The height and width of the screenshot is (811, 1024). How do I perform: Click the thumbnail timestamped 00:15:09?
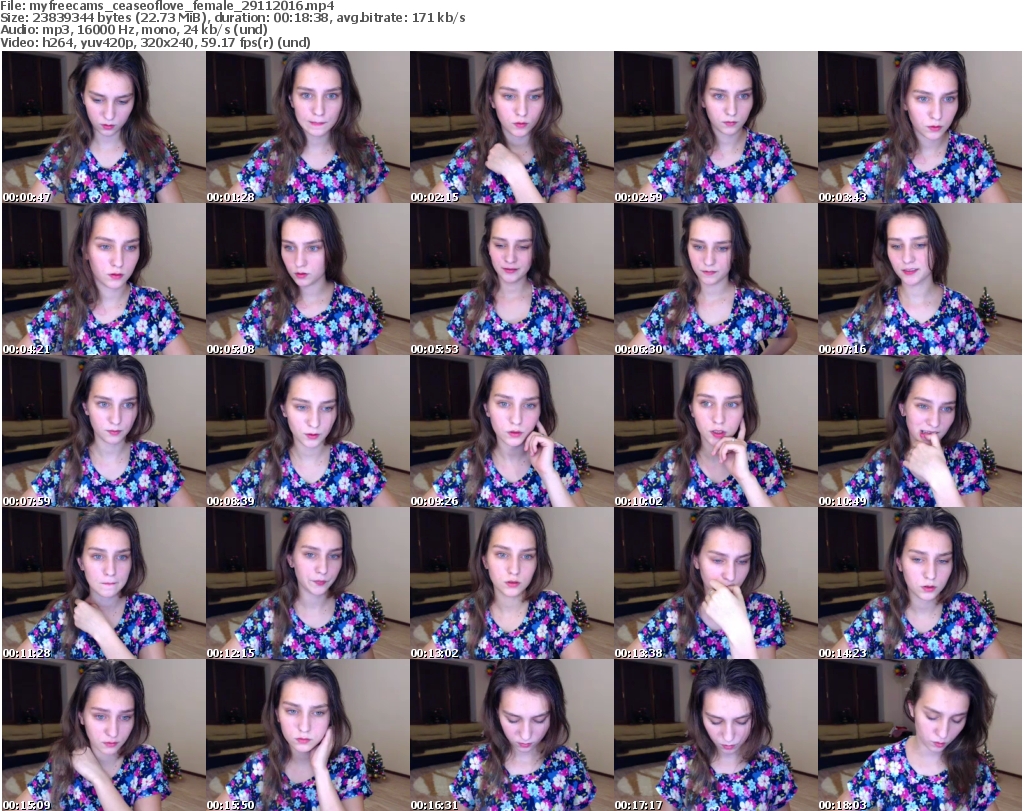[103, 735]
